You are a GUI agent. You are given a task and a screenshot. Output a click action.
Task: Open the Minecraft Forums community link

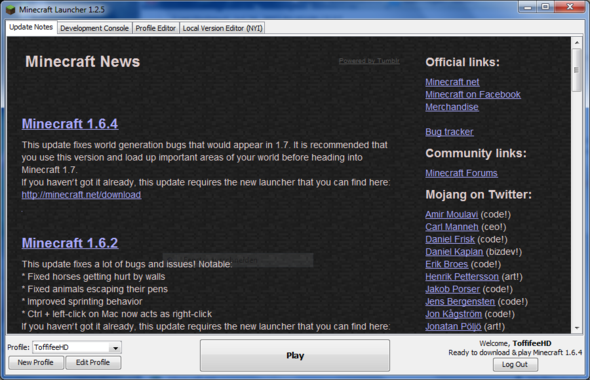tap(461, 173)
